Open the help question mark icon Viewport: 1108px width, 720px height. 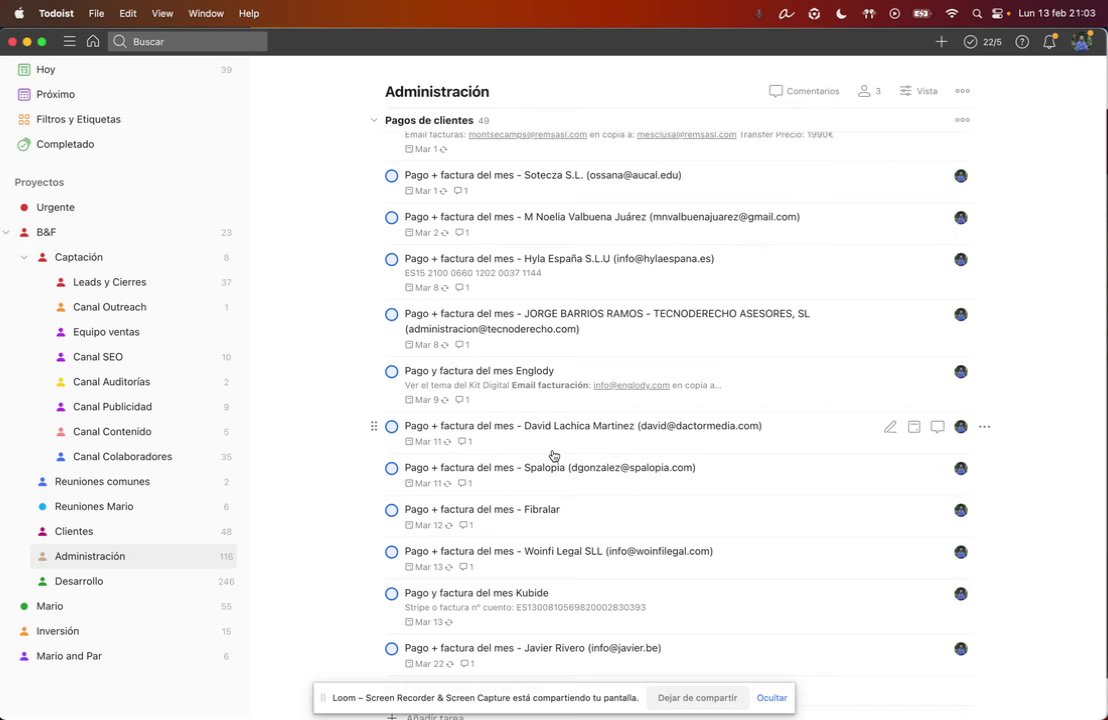tap(1022, 42)
